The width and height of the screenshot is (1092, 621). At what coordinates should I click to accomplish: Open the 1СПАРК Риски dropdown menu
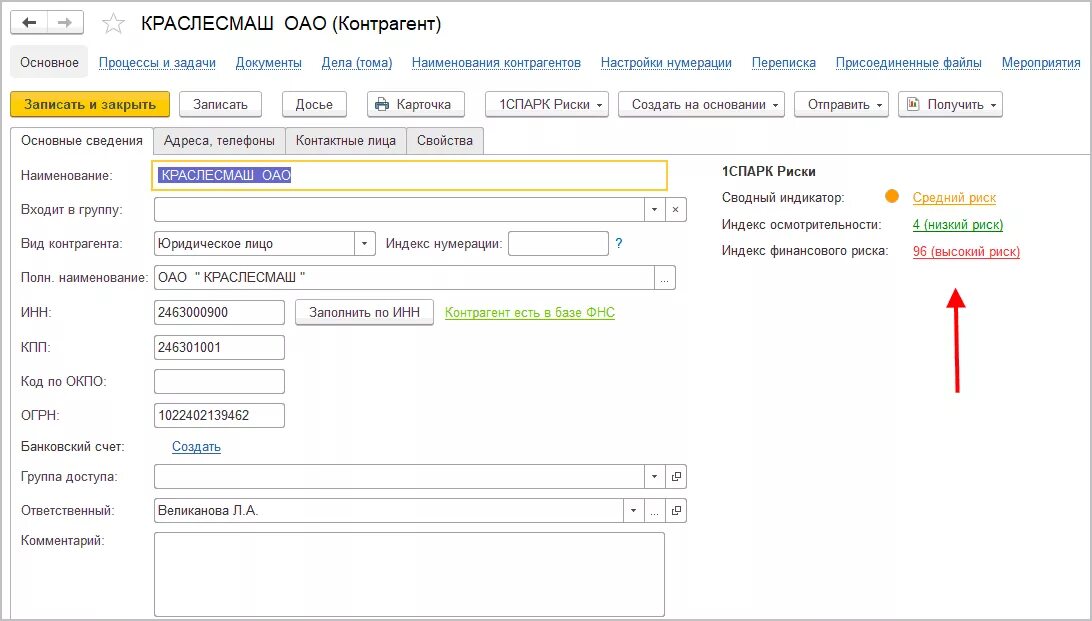546,104
